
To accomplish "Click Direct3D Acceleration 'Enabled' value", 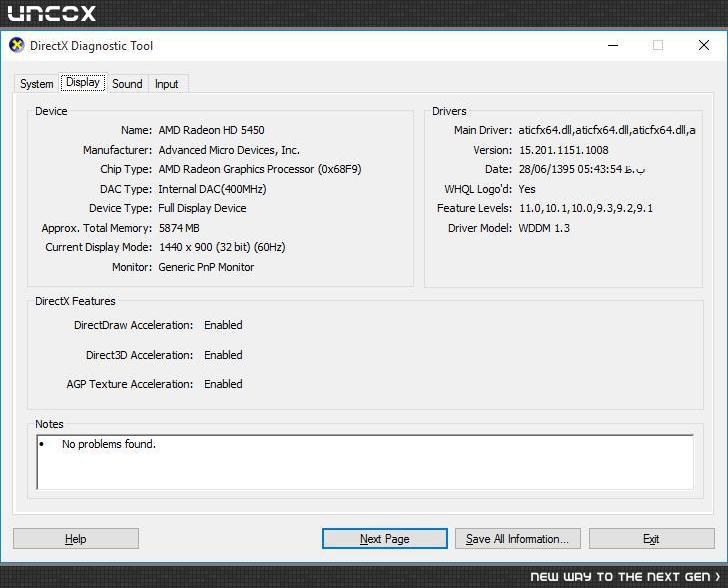I will pyautogui.click(x=223, y=355).
